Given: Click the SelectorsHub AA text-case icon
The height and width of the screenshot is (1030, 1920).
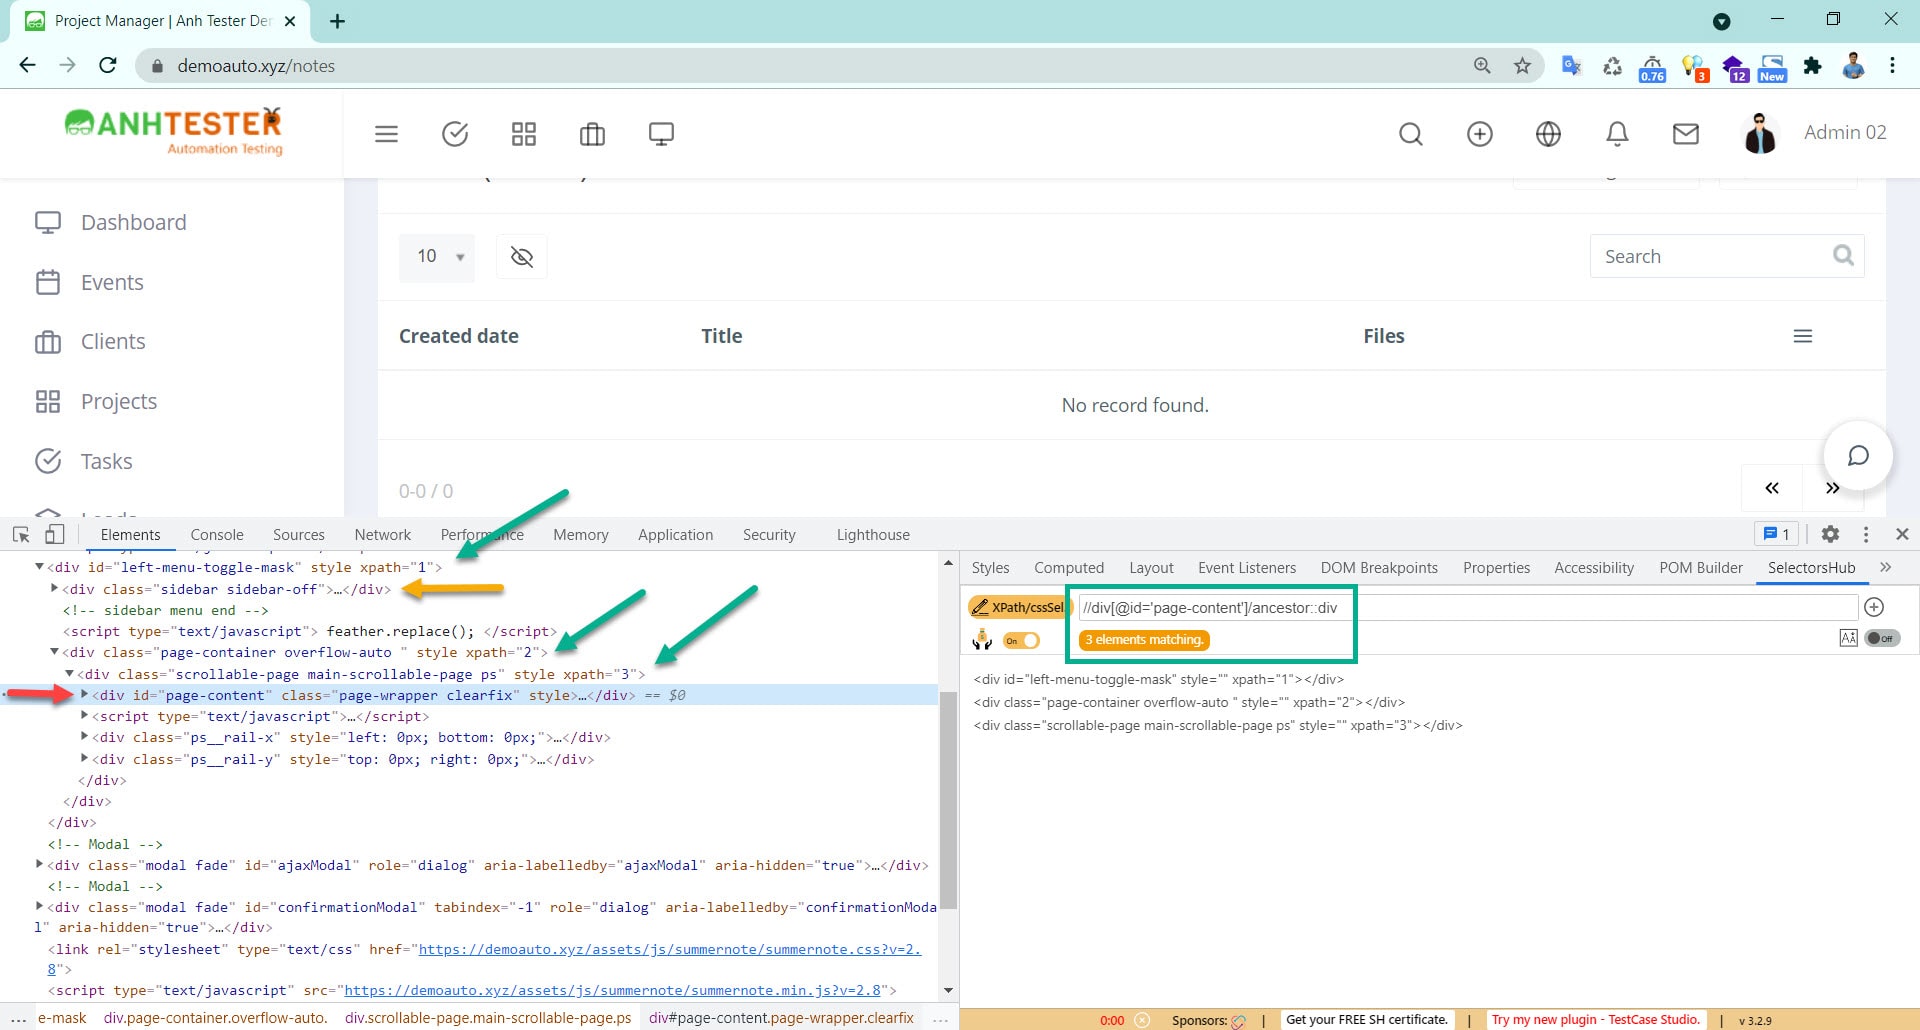Looking at the screenshot, I should click(1848, 638).
